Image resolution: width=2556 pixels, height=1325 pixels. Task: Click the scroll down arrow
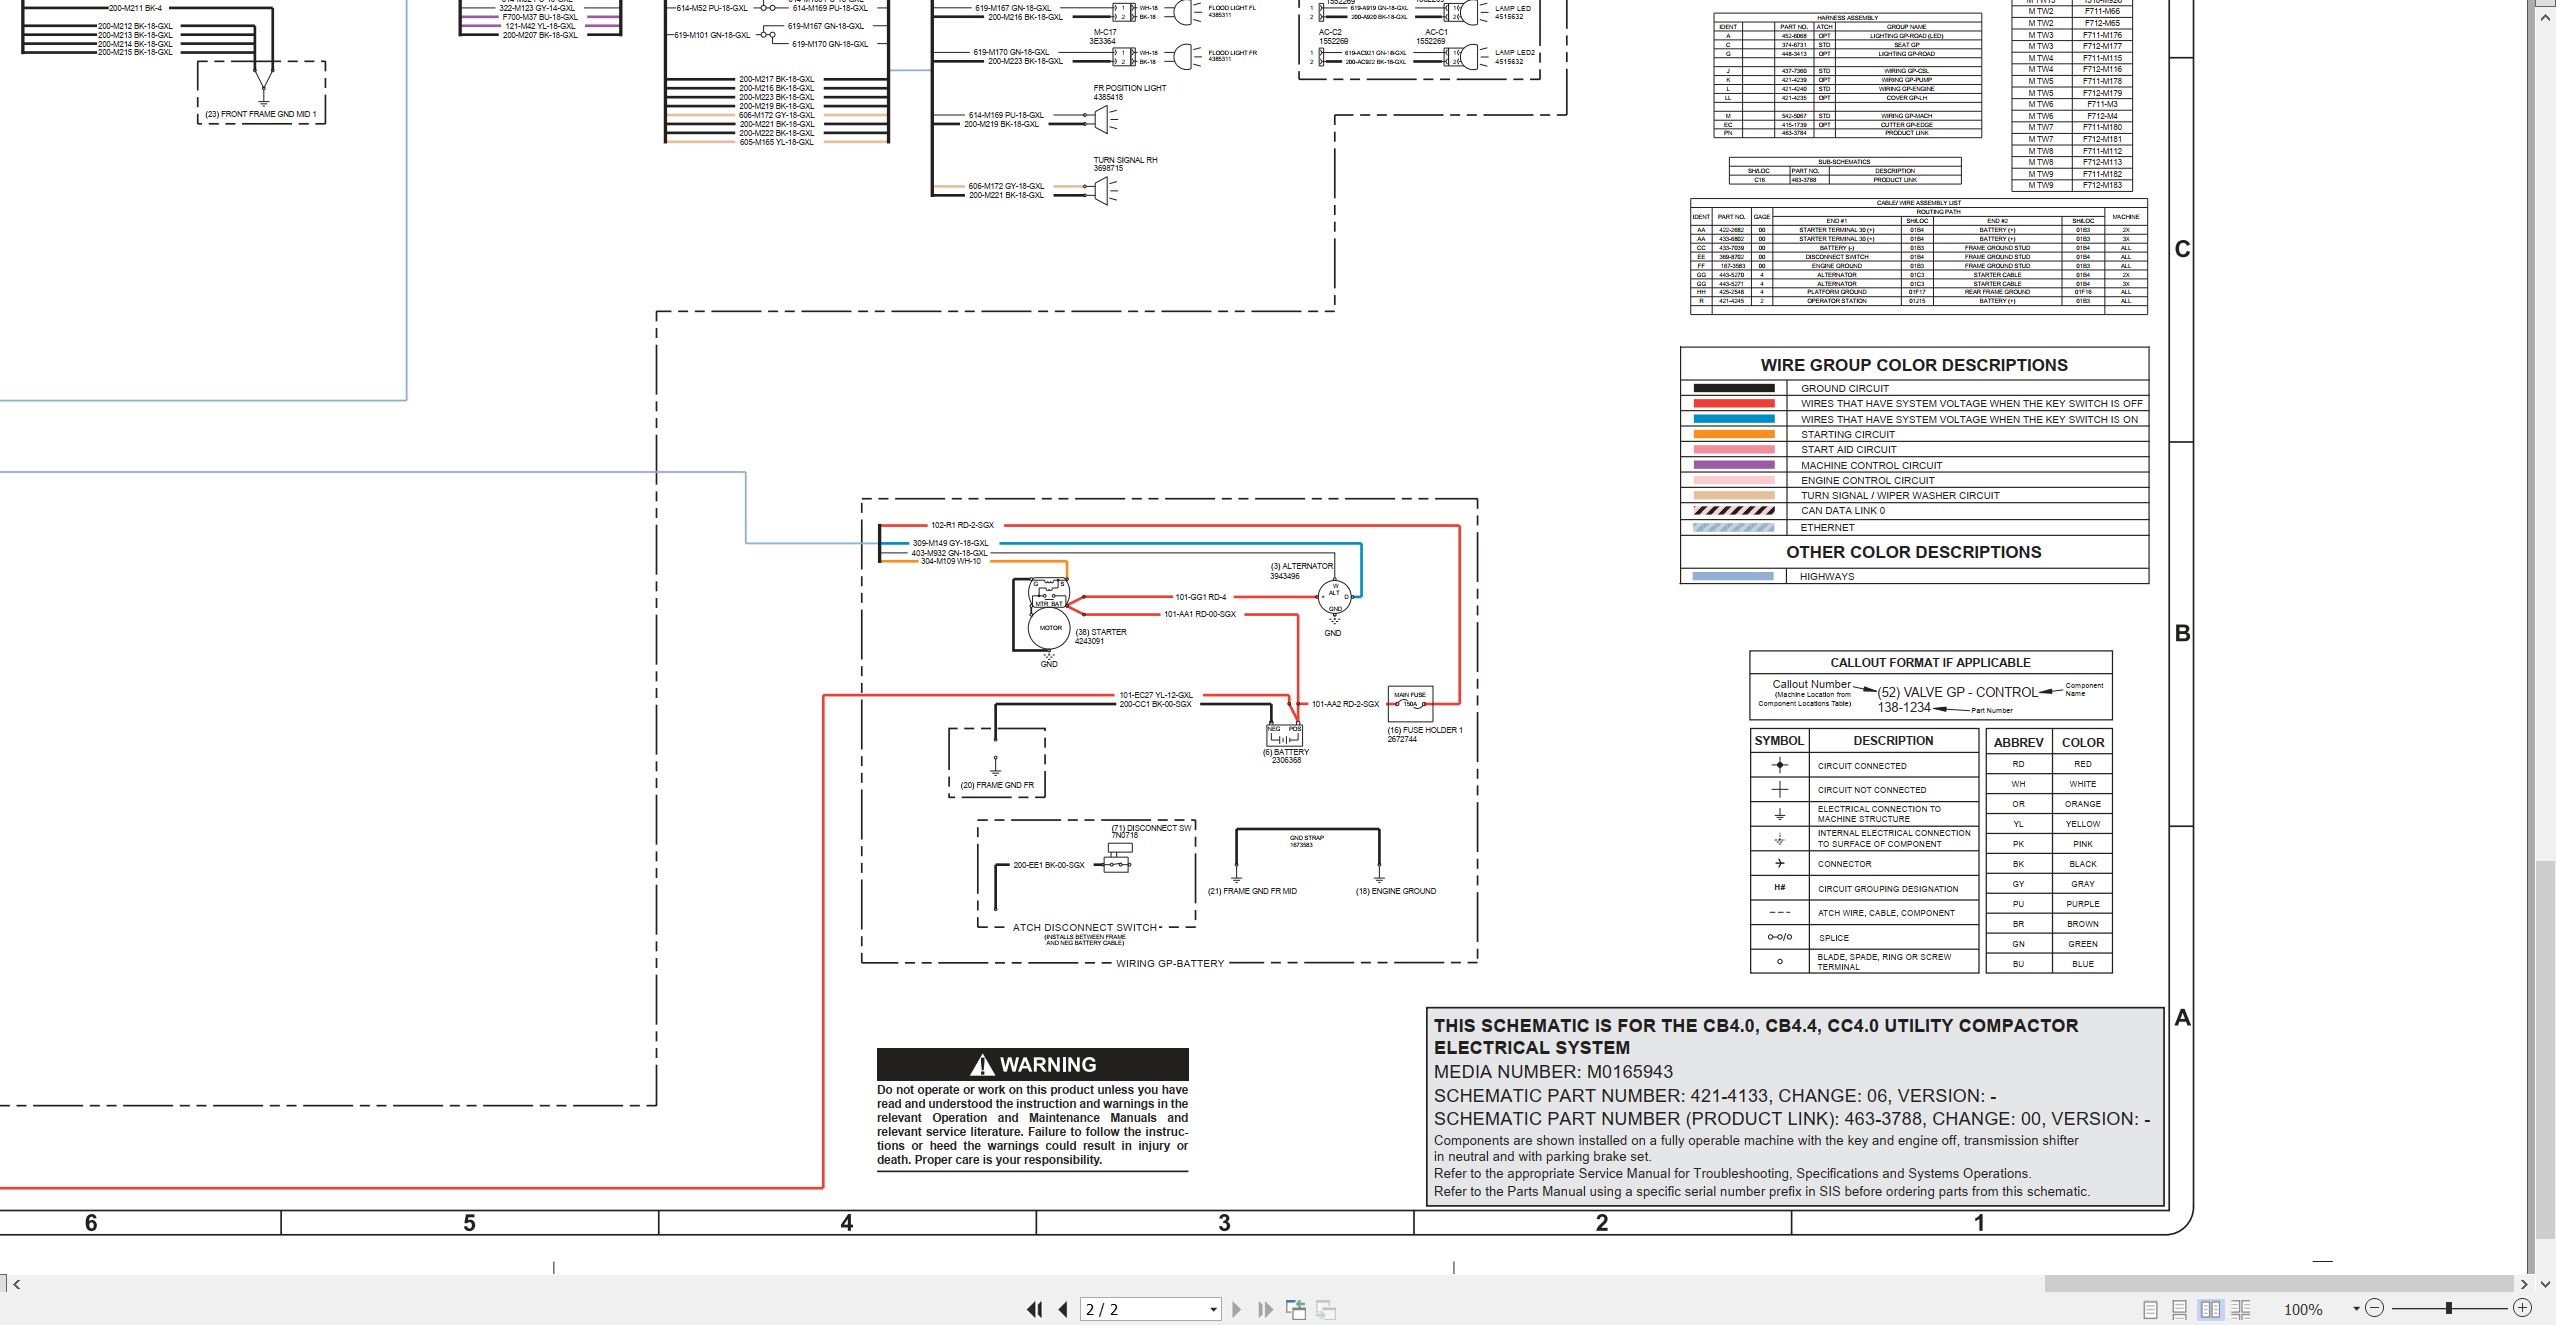tap(2546, 1283)
